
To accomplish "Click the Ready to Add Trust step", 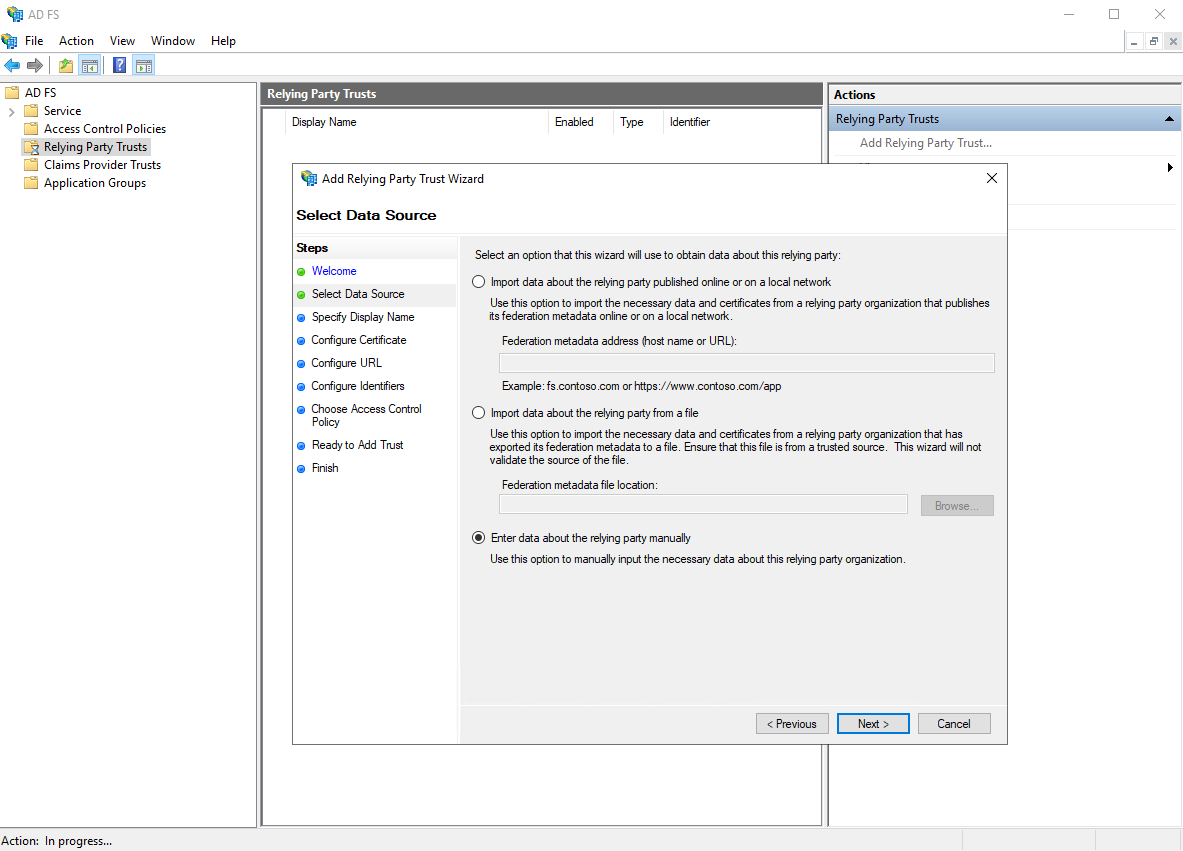I will click(358, 445).
